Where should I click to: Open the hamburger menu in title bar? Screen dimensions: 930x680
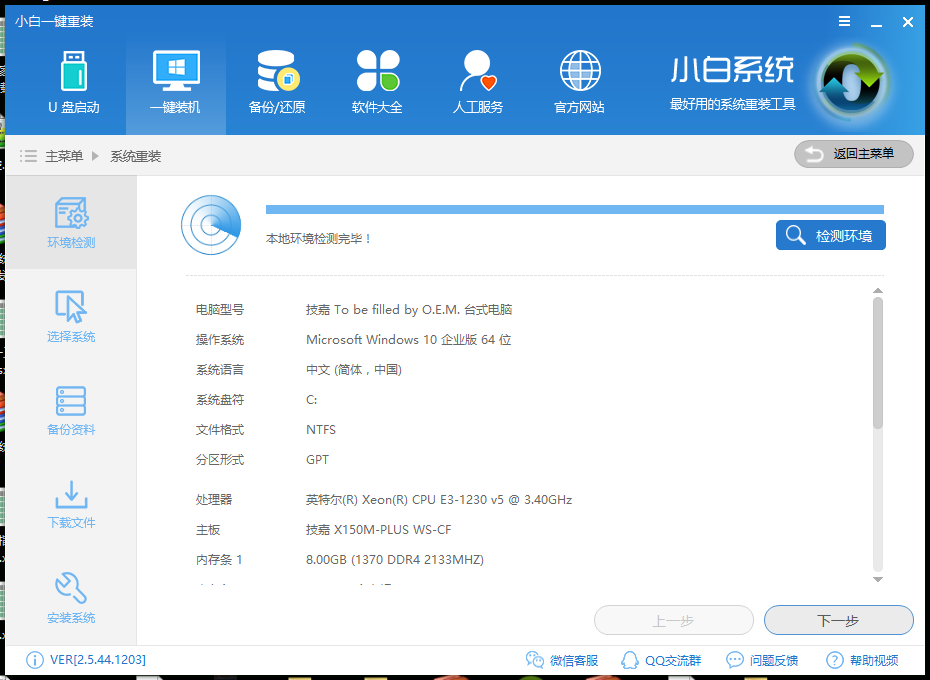click(x=845, y=21)
